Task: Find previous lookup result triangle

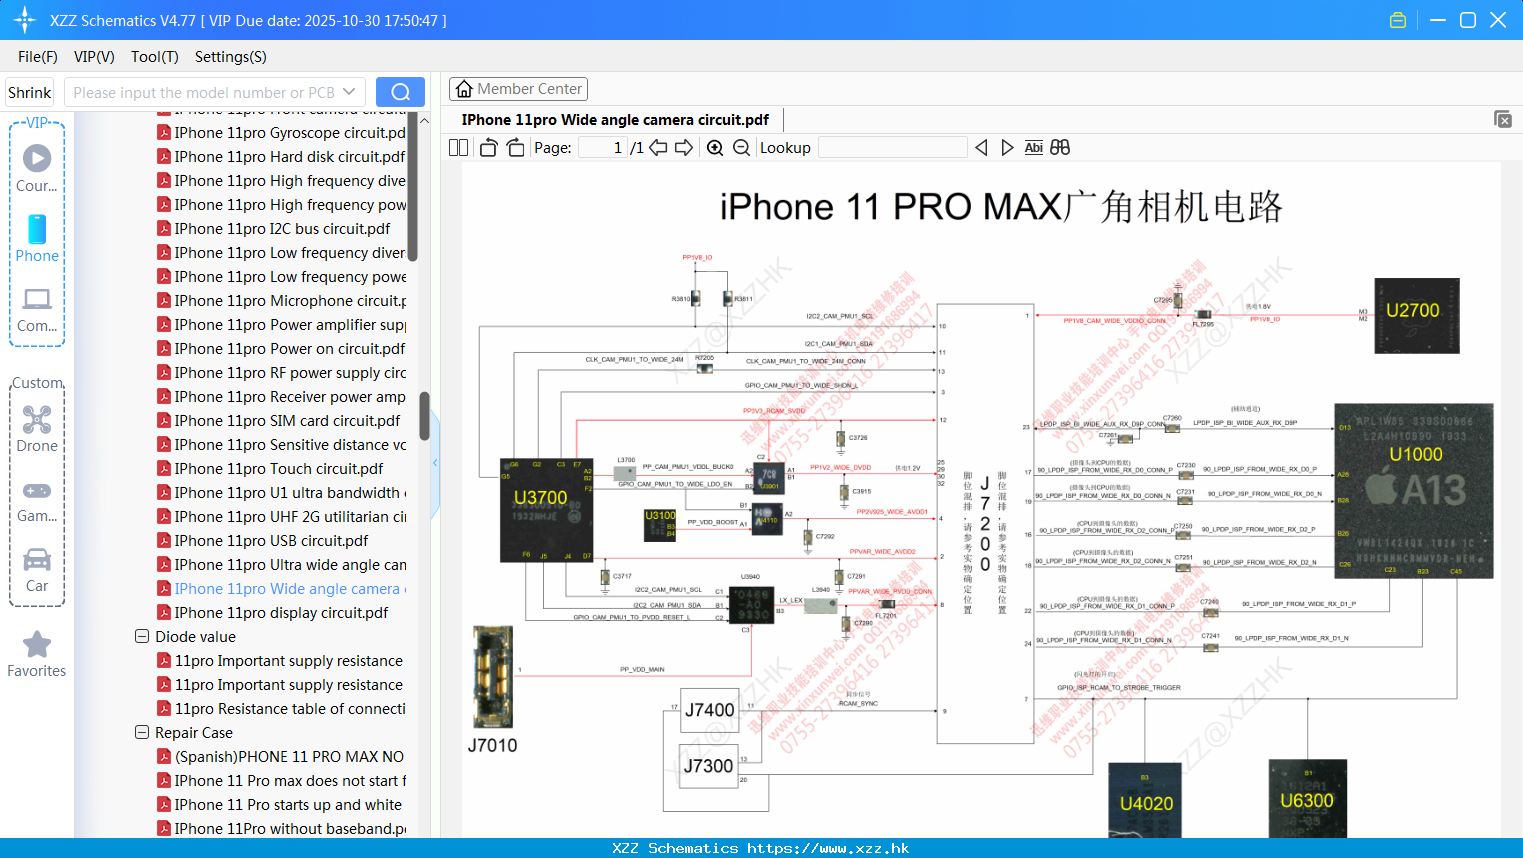Action: pos(981,148)
